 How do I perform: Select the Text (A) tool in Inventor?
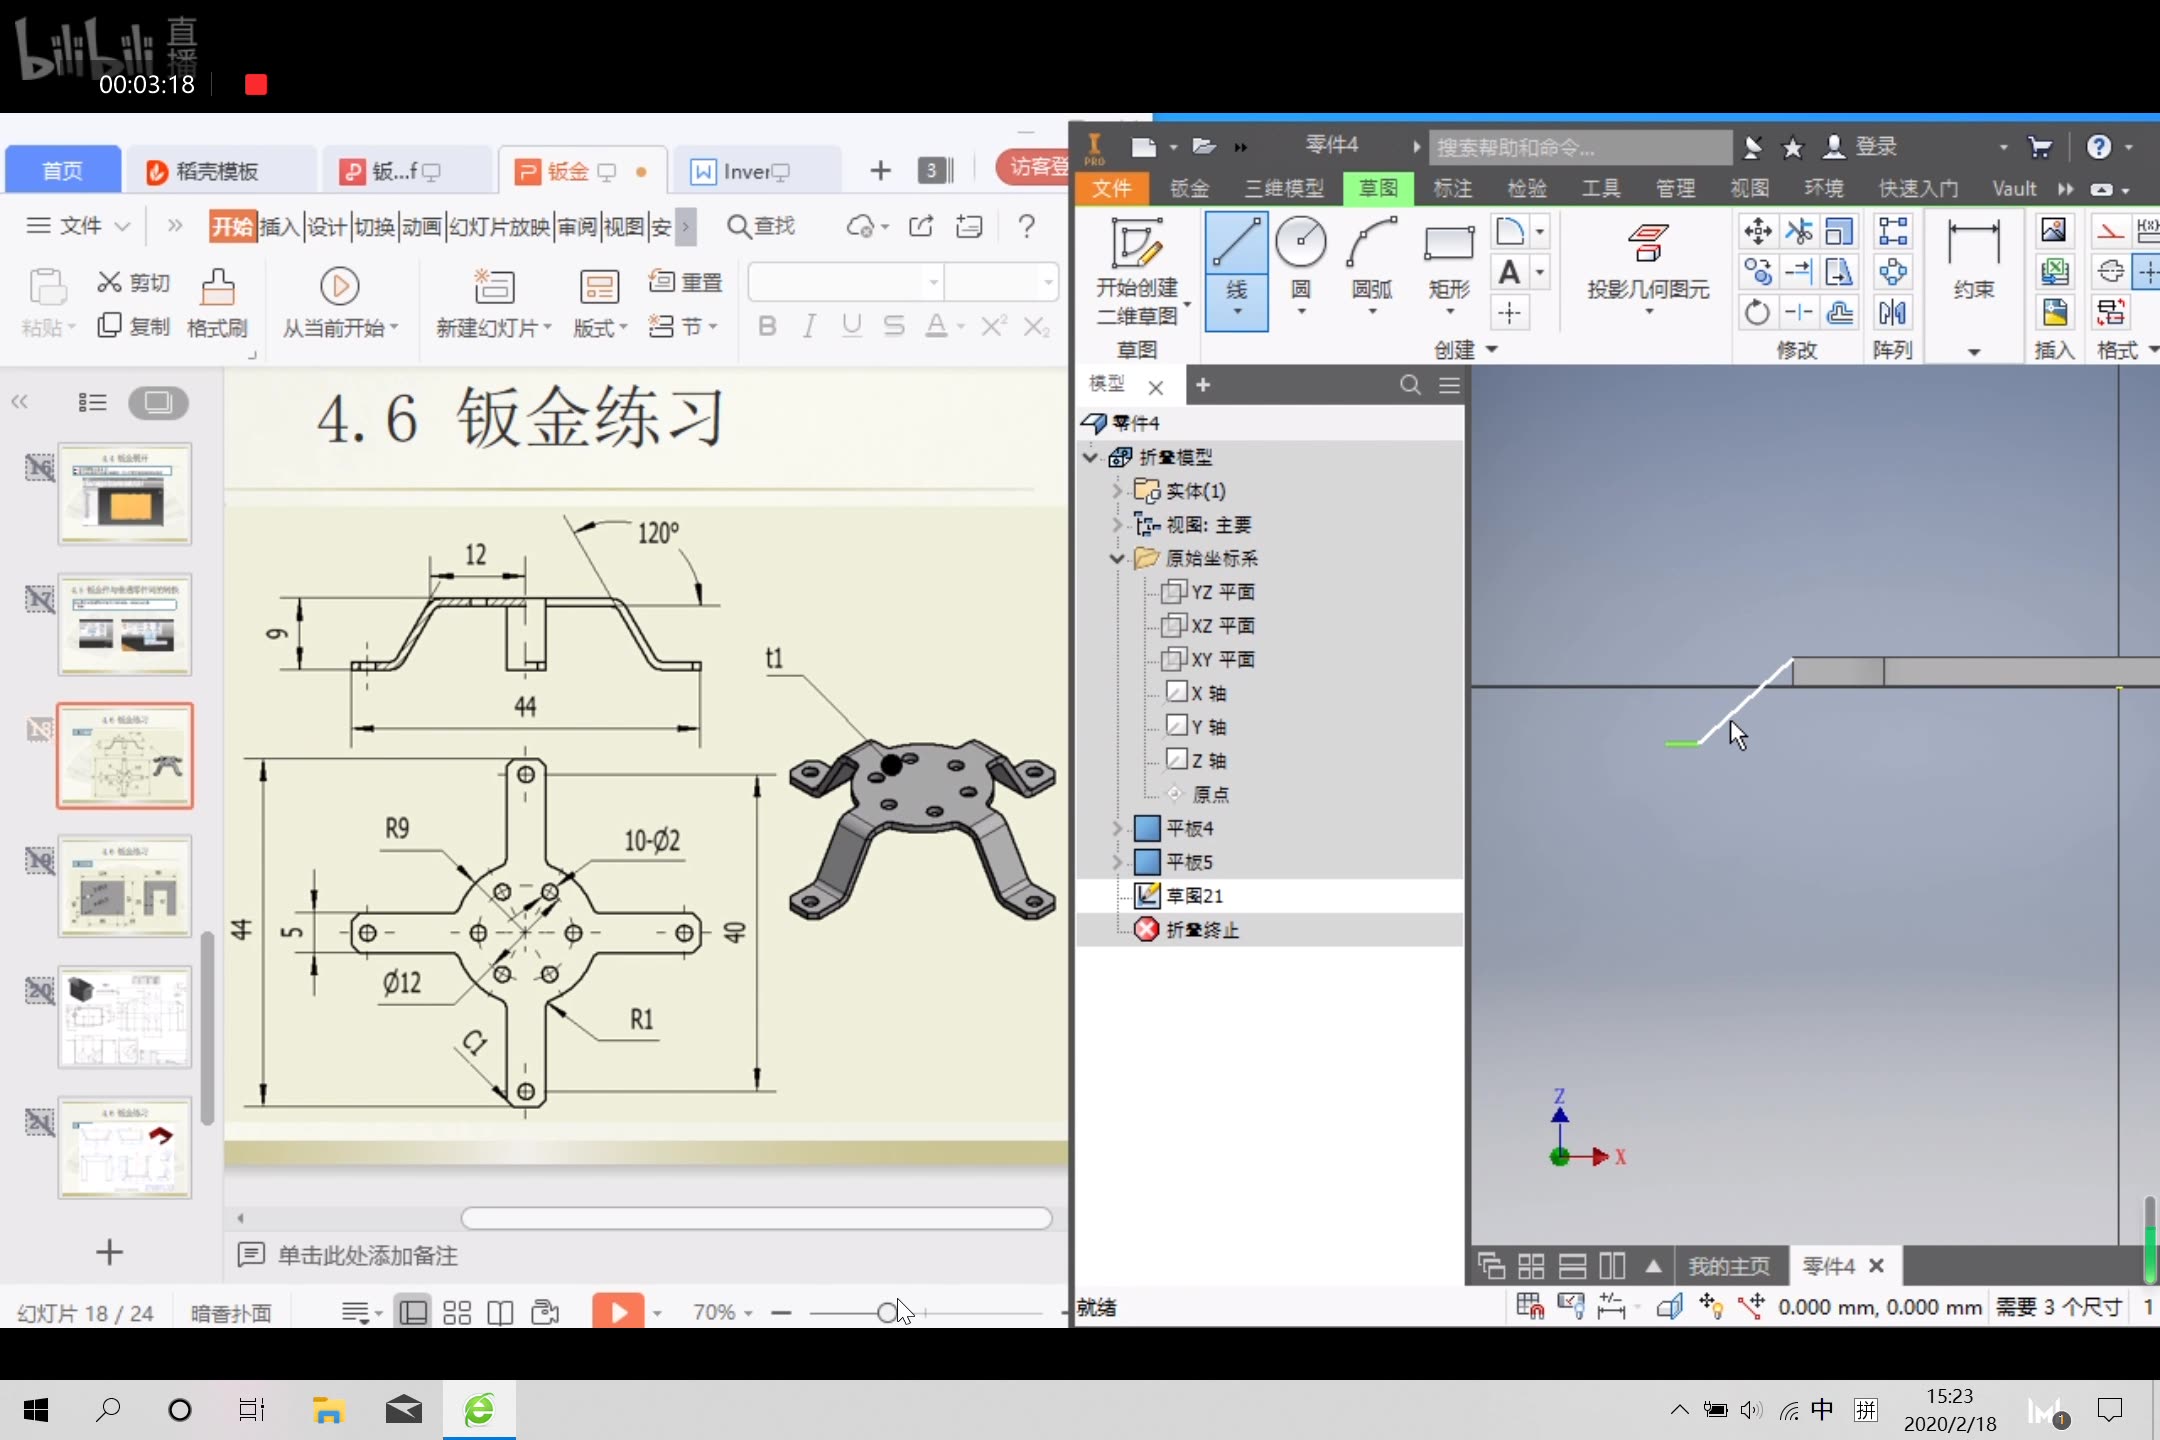click(1510, 272)
